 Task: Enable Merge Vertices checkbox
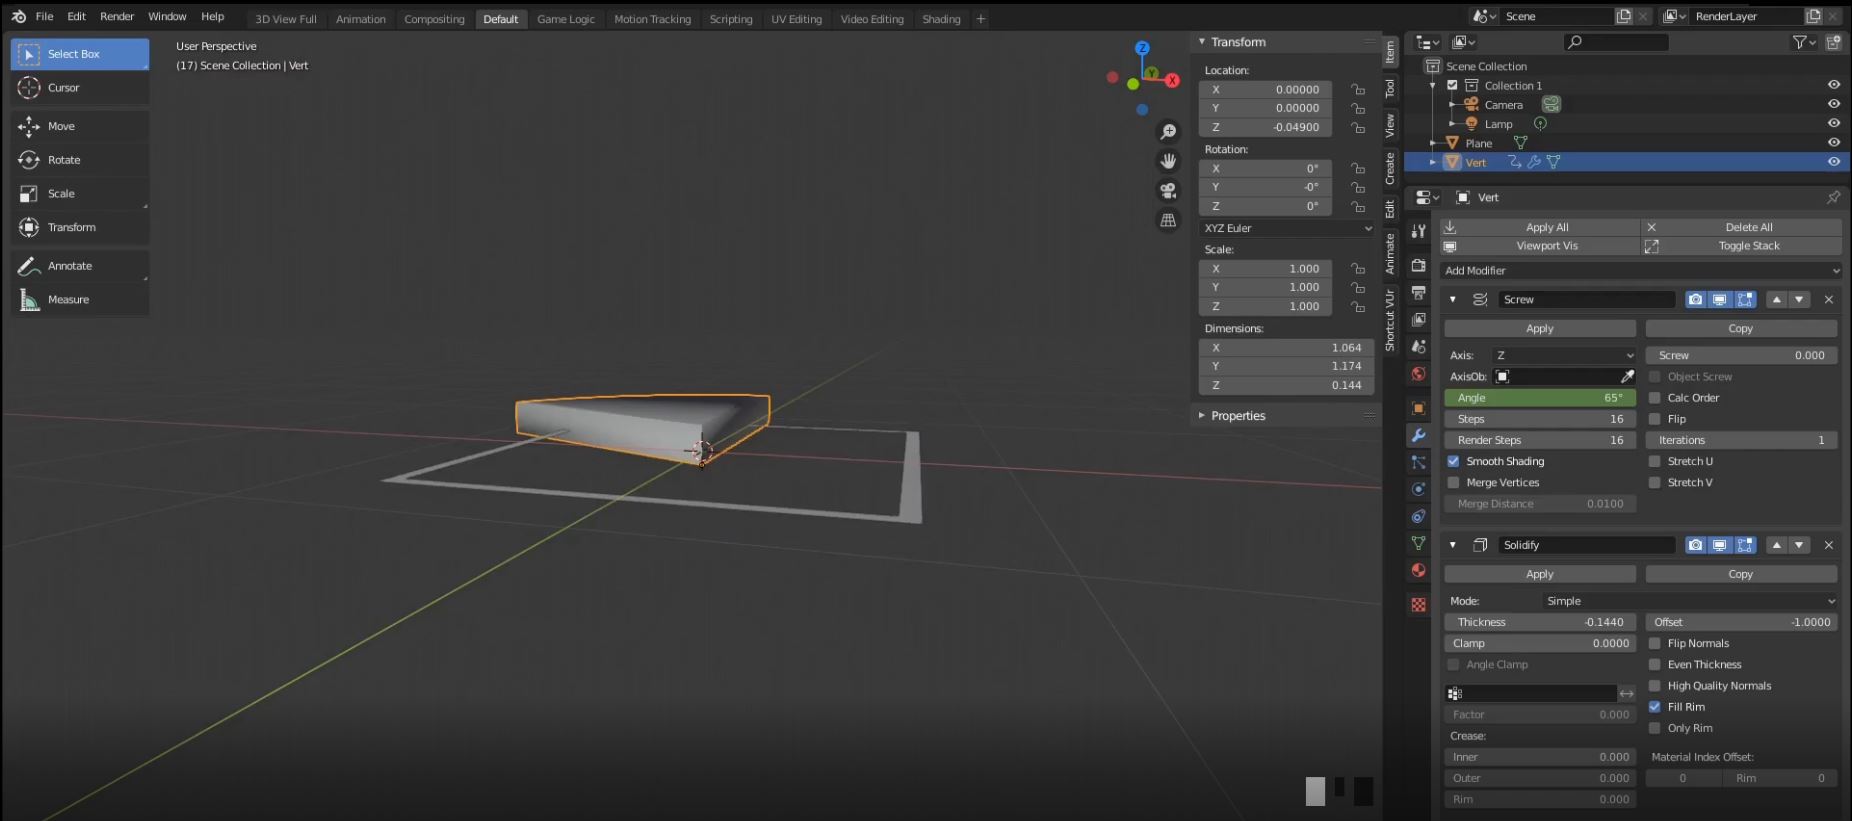1453,483
